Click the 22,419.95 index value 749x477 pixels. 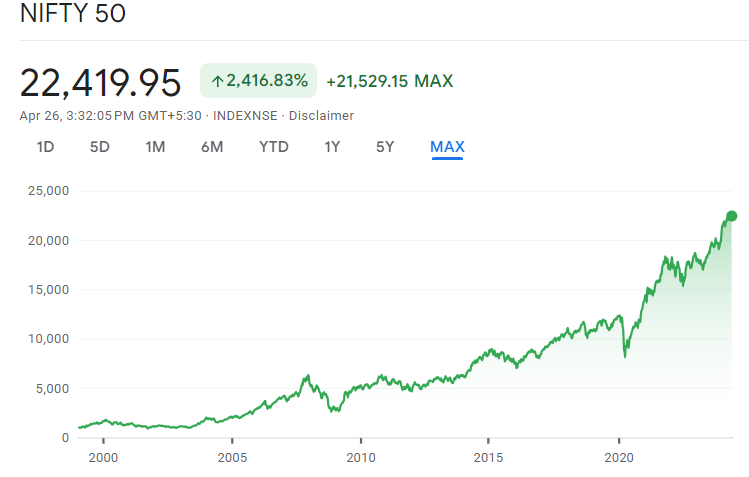(100, 81)
